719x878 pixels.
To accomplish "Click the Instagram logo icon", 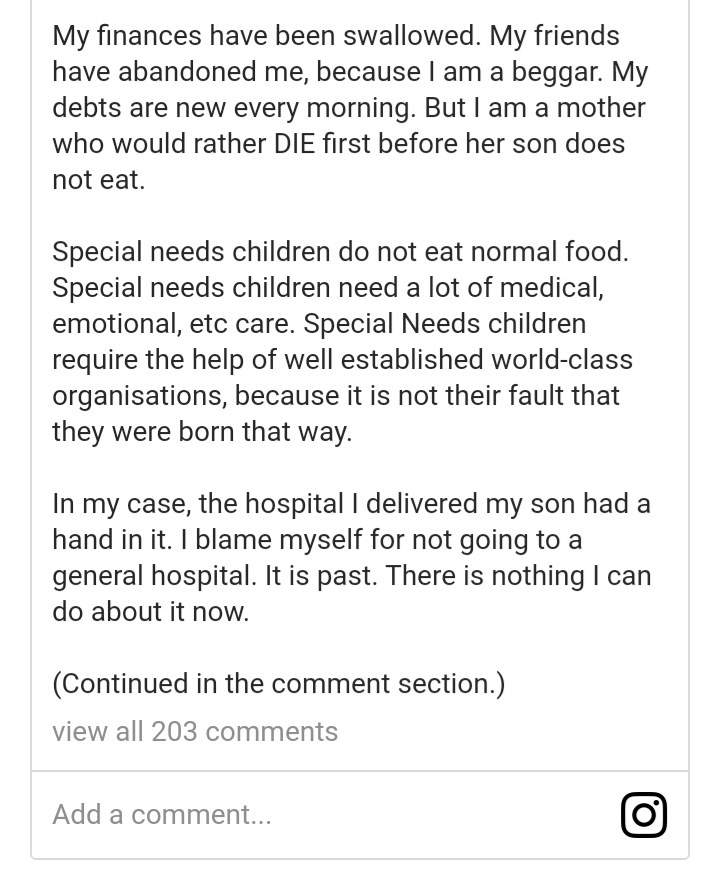I will click(644, 815).
